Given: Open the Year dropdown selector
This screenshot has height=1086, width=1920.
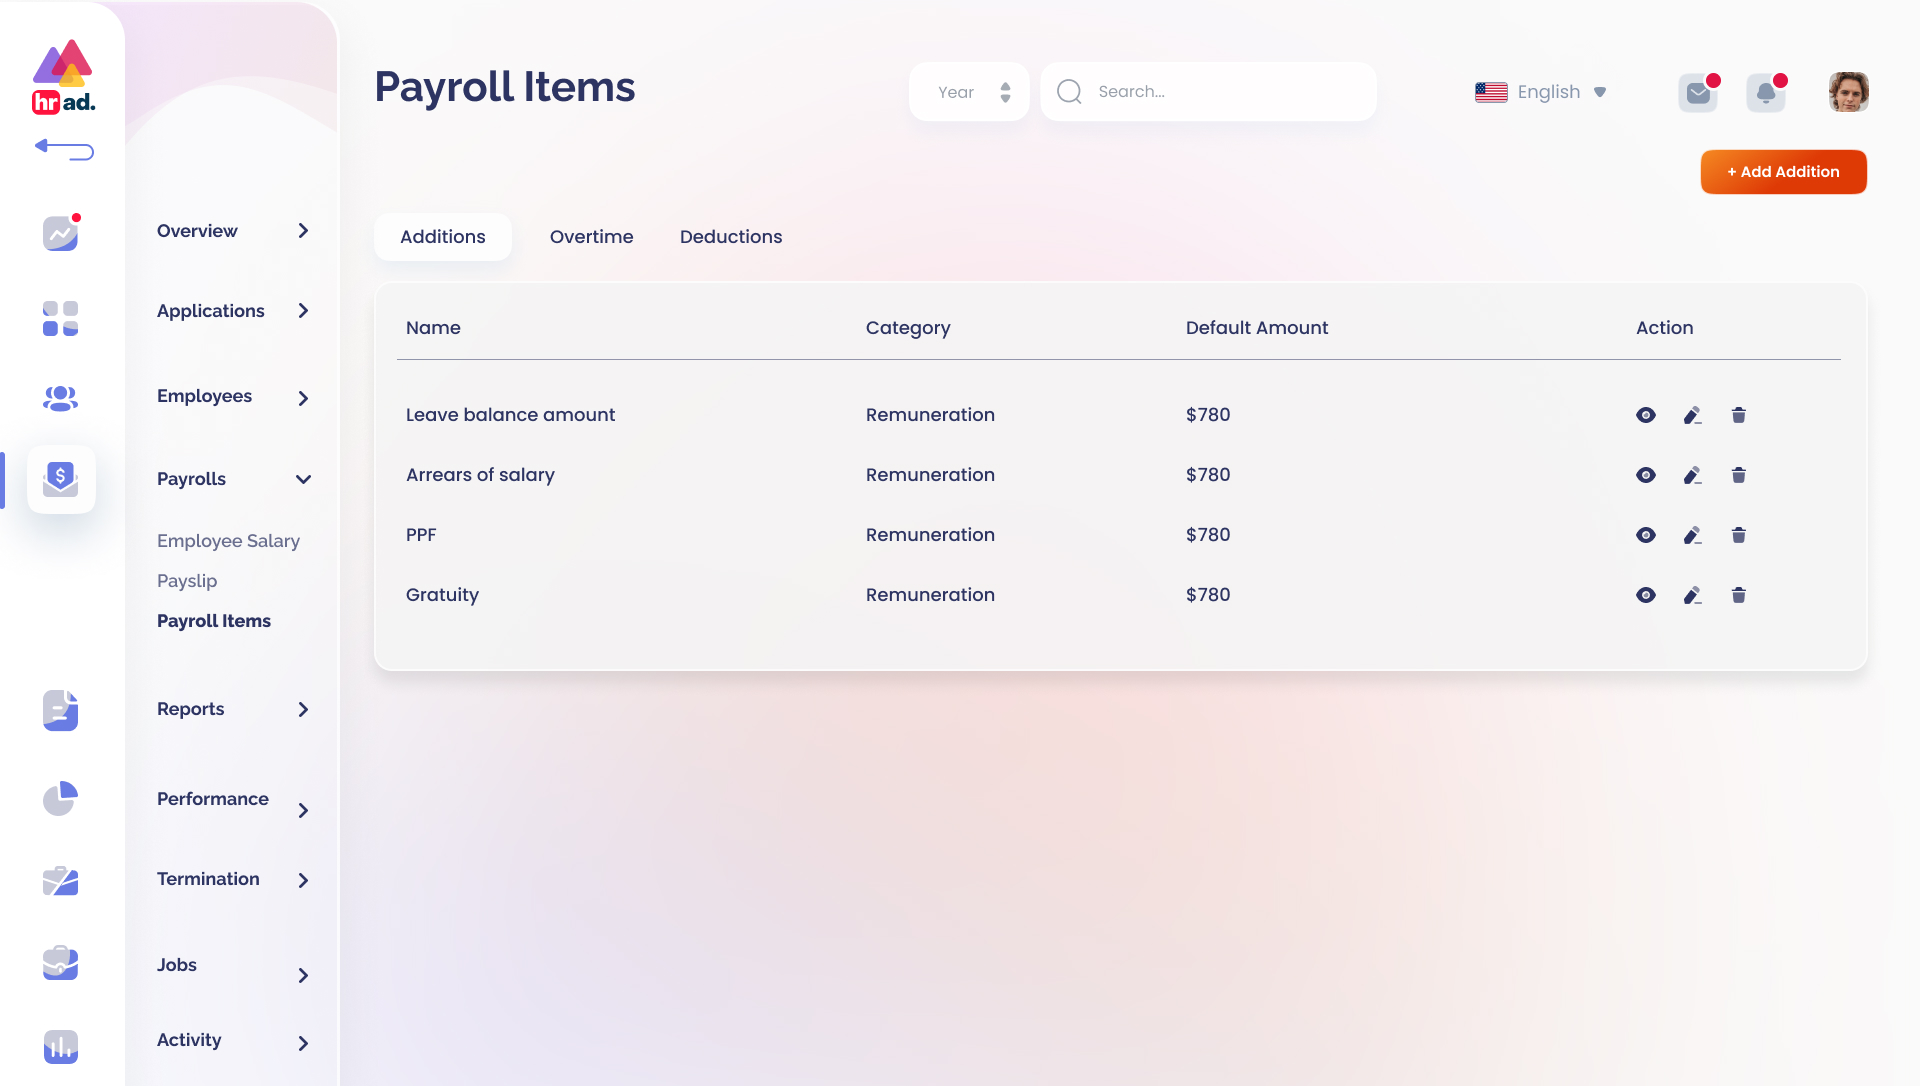Looking at the screenshot, I should (968, 92).
